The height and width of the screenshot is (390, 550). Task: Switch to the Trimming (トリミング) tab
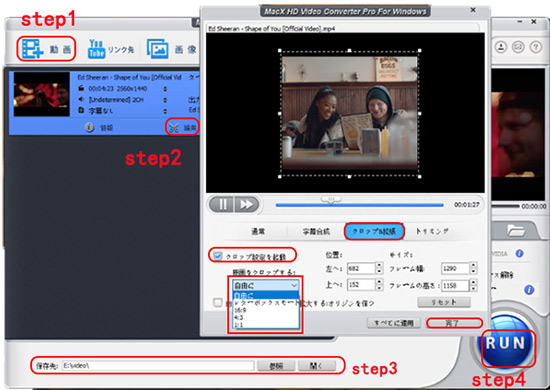[432, 231]
